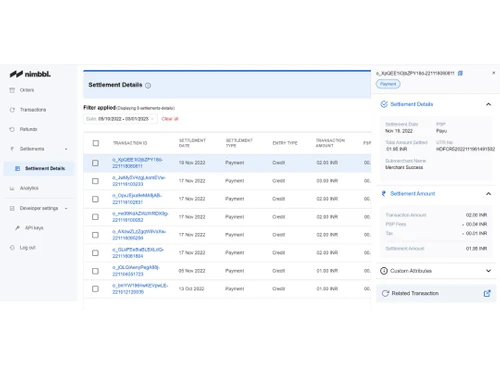Click the Merchant Success submerchant name value
This screenshot has height=375, width=500.
pos(404,167)
